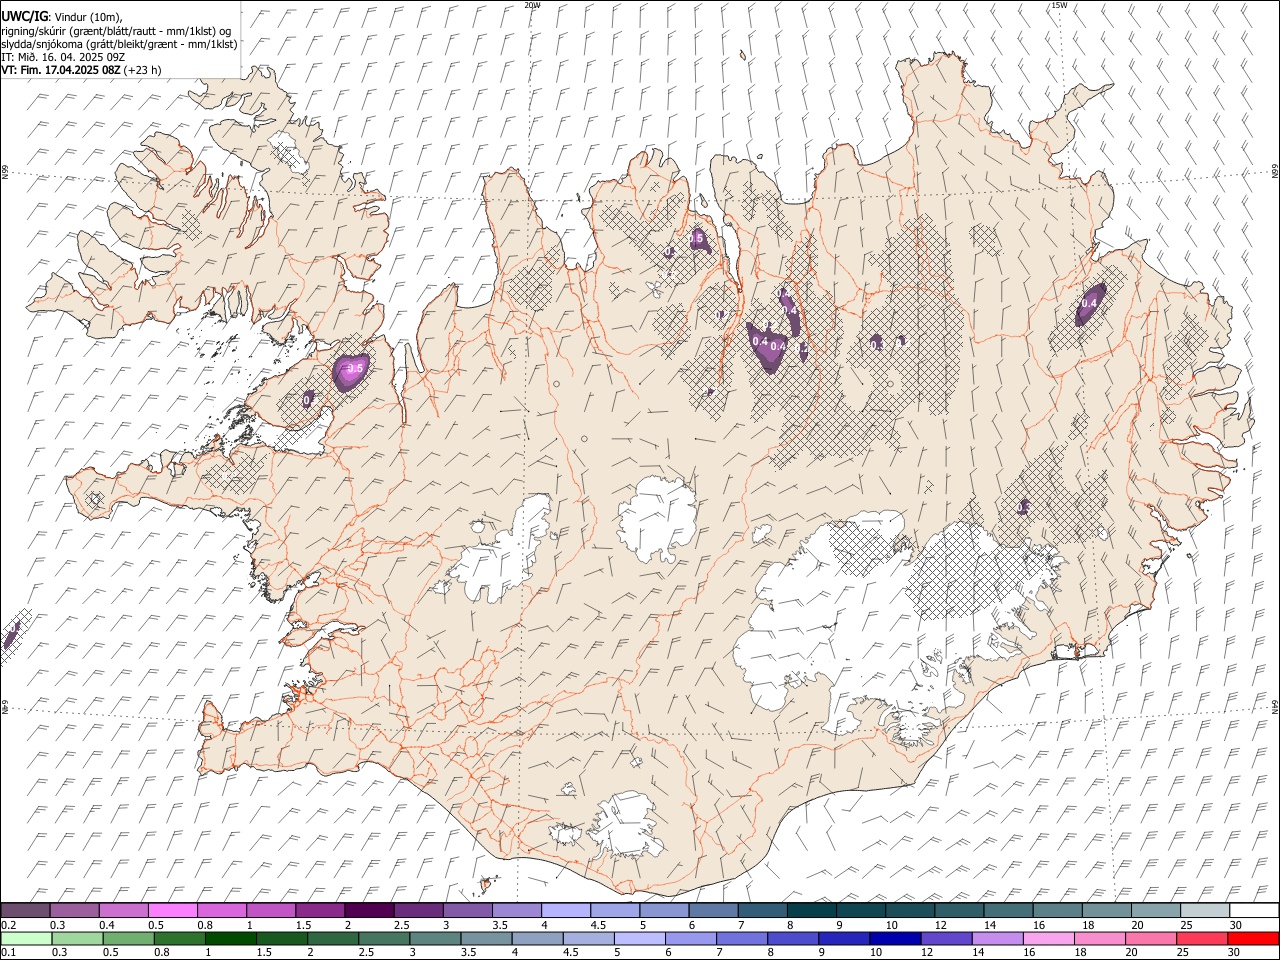The image size is (1280, 960).
Task: Select pale green lower swatch between 0.1 and 0.3
Action: pos(25,938)
